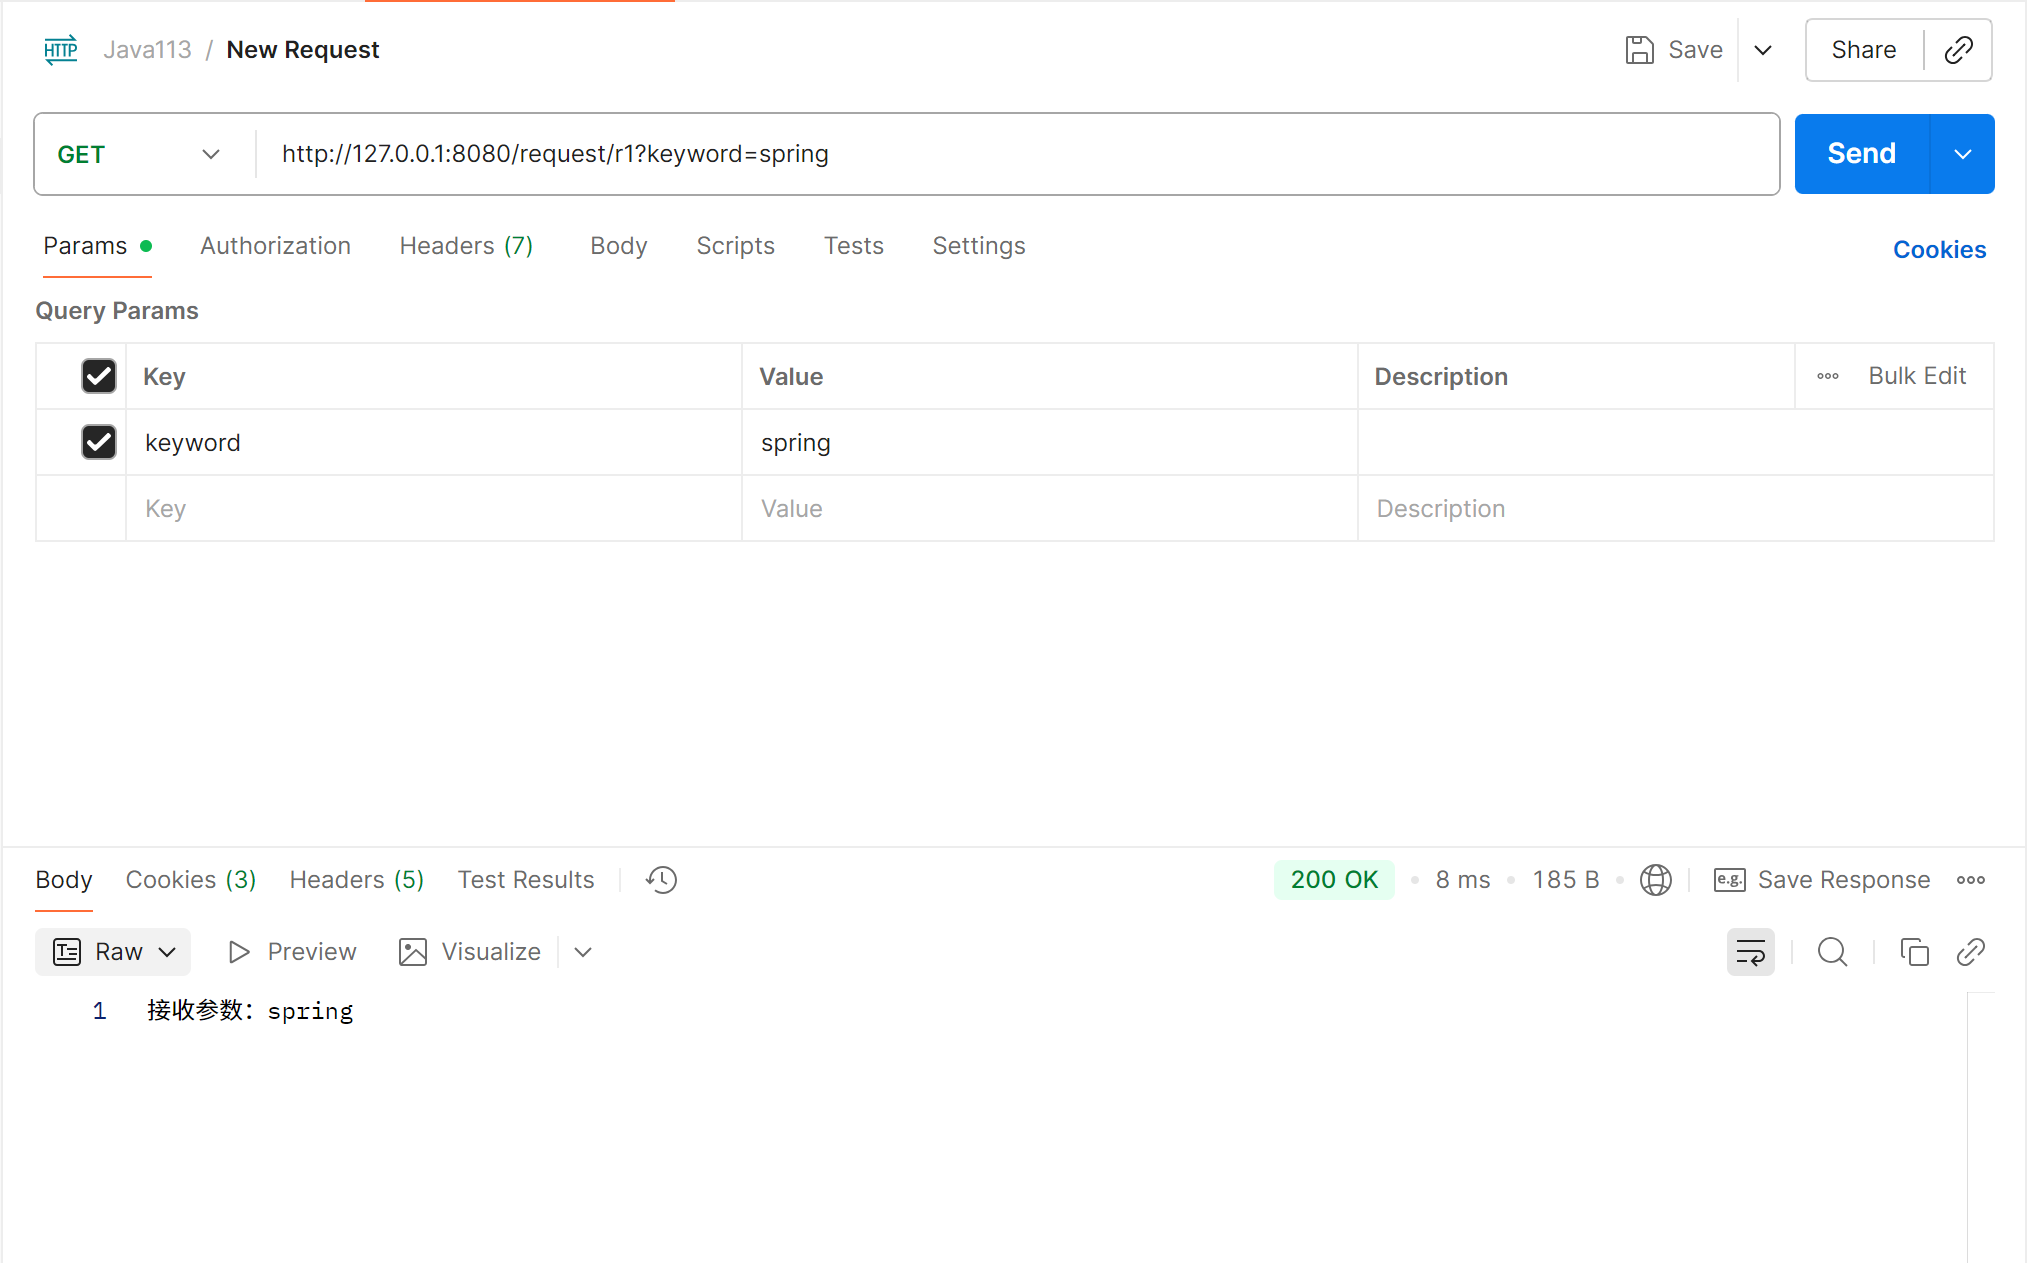Open search in response body

pos(1832,952)
